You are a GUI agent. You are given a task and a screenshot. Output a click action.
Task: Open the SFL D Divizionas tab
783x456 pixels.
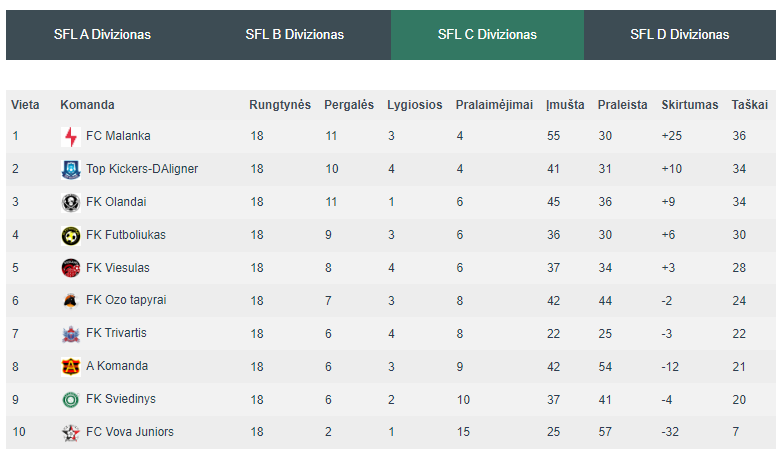pyautogui.click(x=680, y=34)
